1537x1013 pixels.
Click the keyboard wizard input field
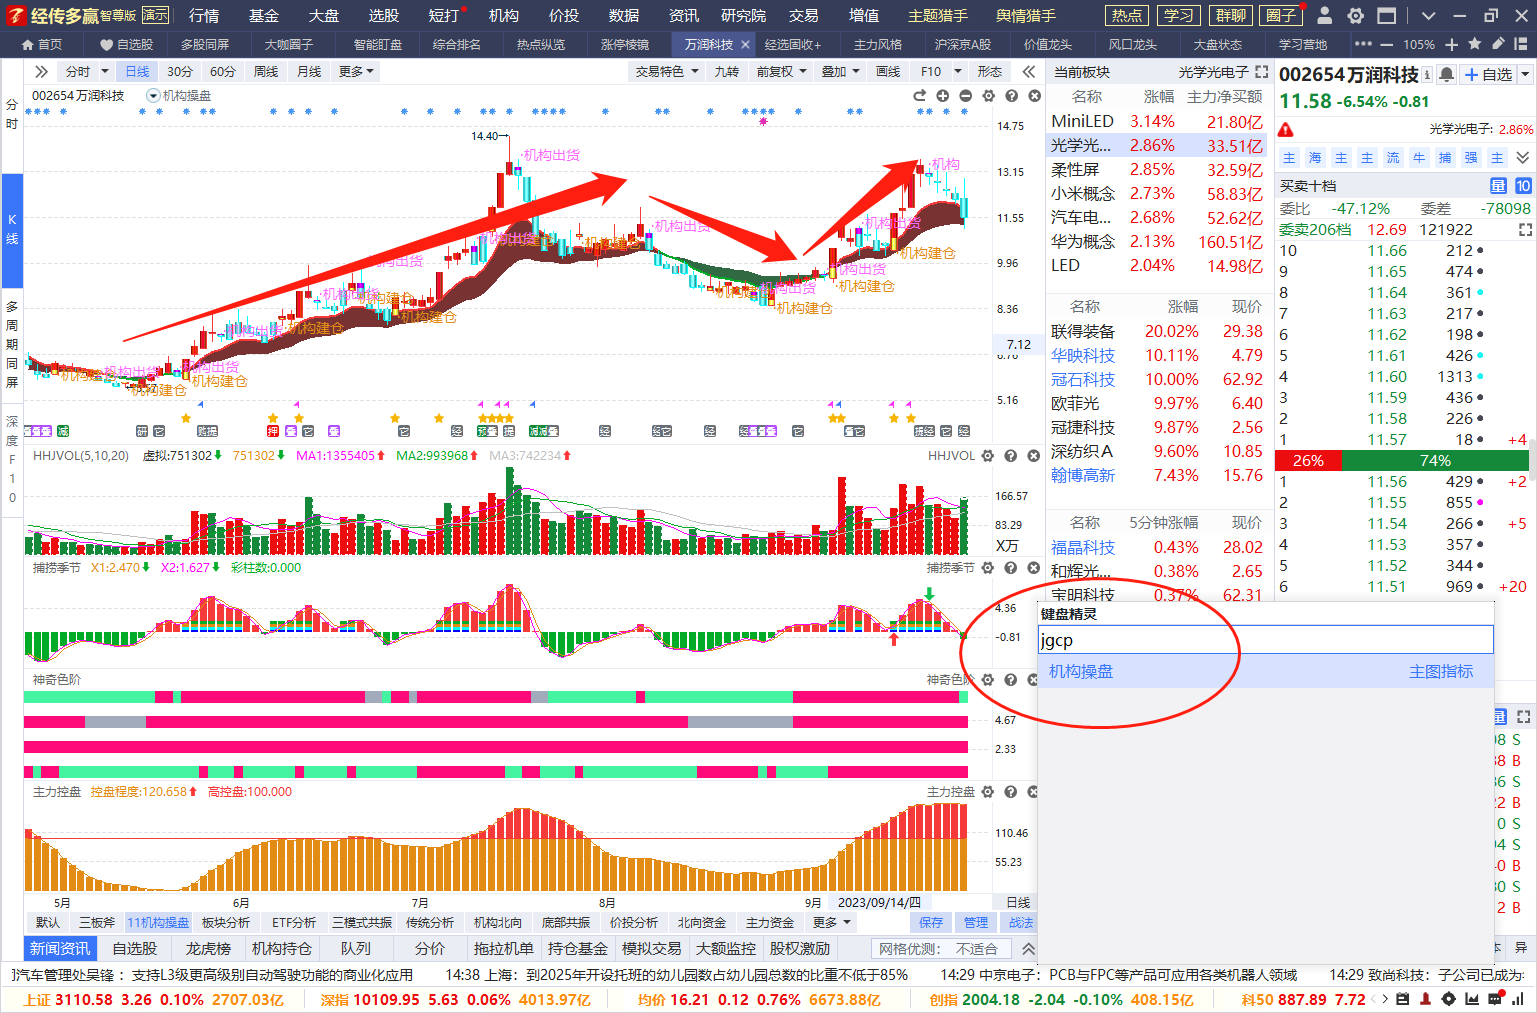1266,640
